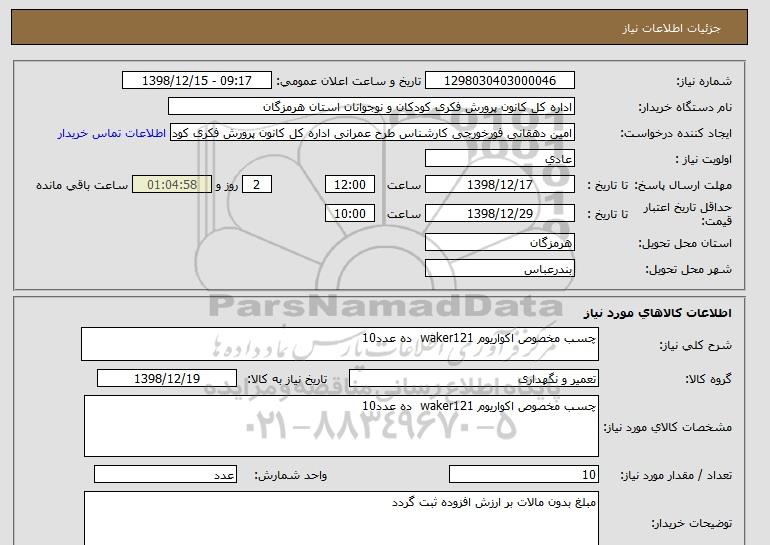Click the buyer organization name field

point(371,107)
